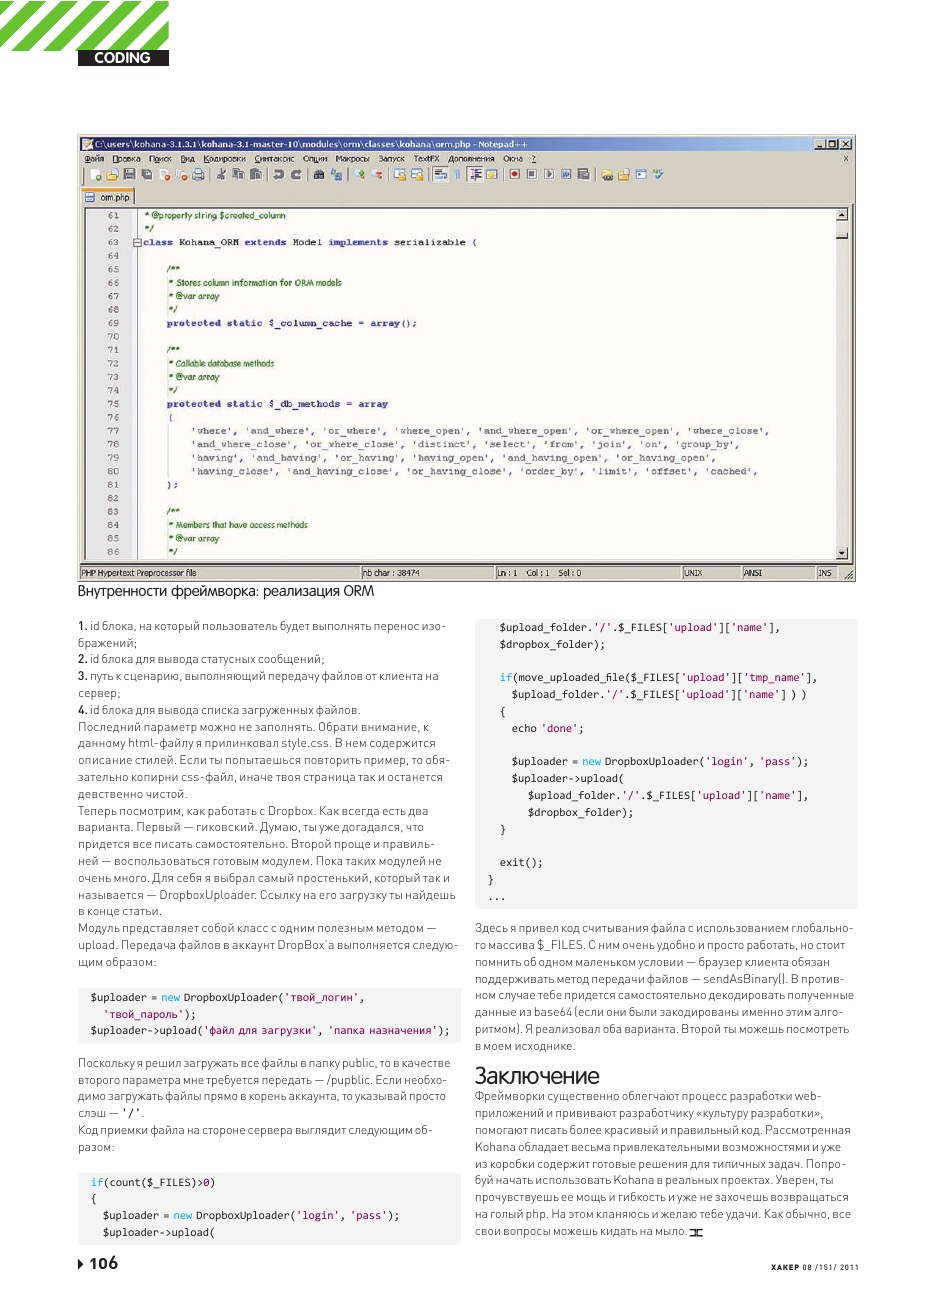The height and width of the screenshot is (1313, 936).
Task: Open the Кодировки menu
Action: coord(225,159)
